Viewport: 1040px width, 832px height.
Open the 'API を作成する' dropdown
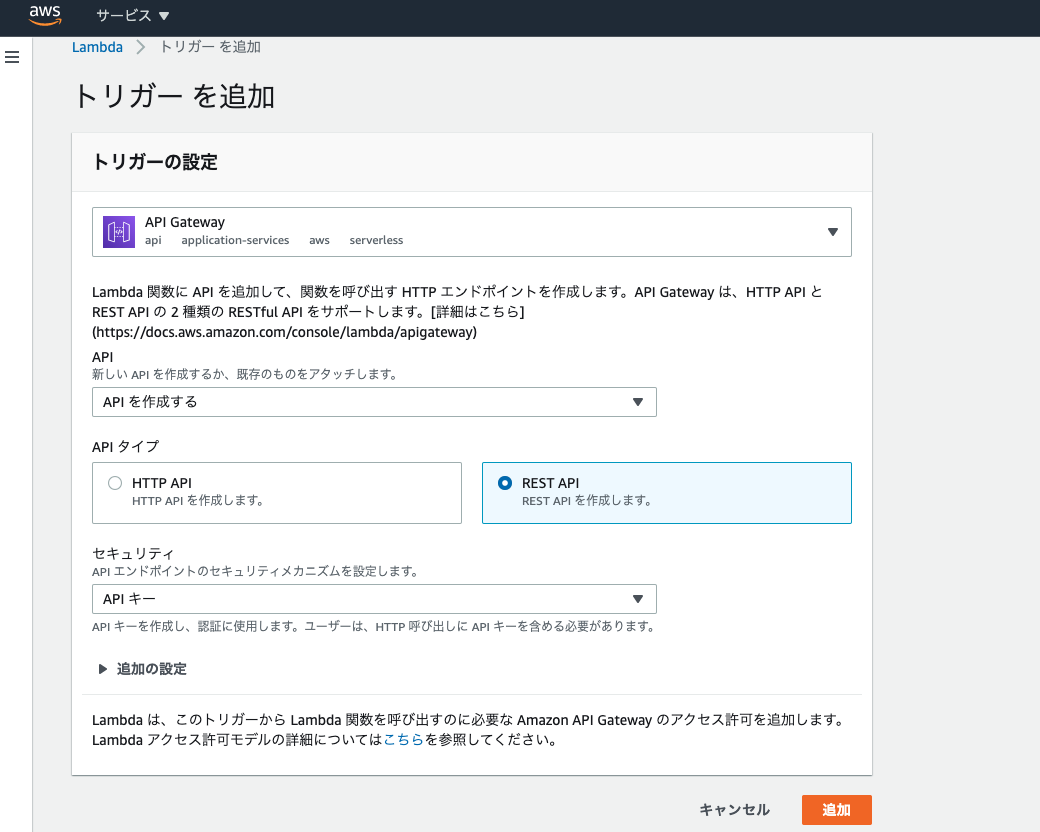(374, 402)
